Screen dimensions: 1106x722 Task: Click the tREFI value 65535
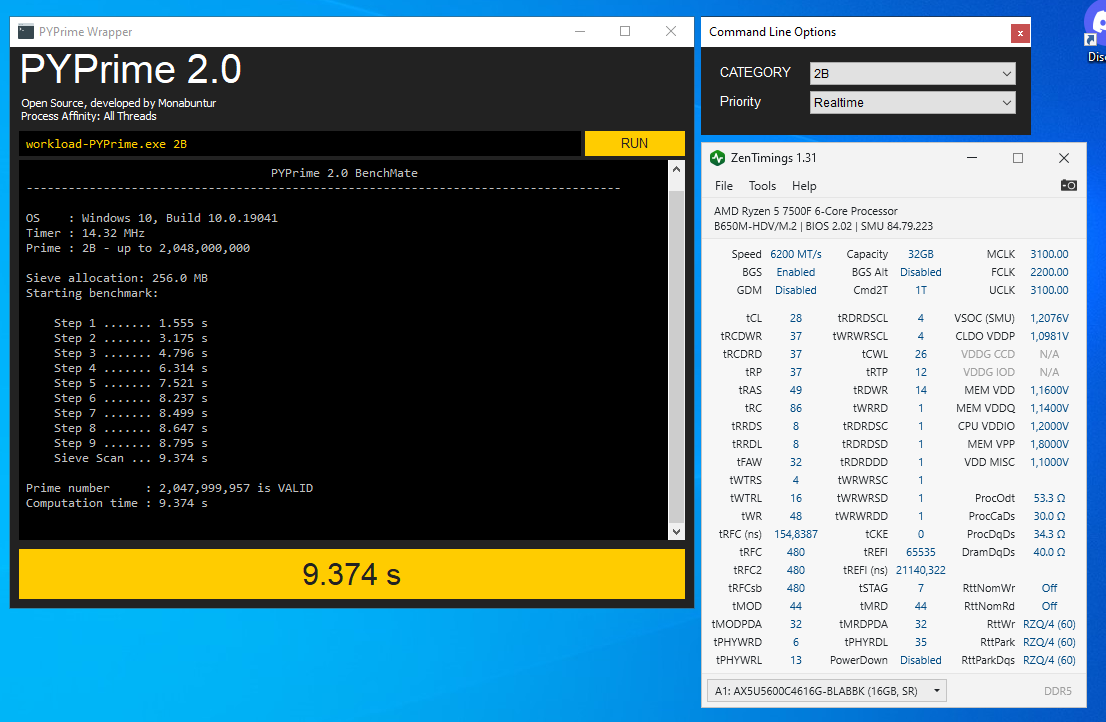920,552
